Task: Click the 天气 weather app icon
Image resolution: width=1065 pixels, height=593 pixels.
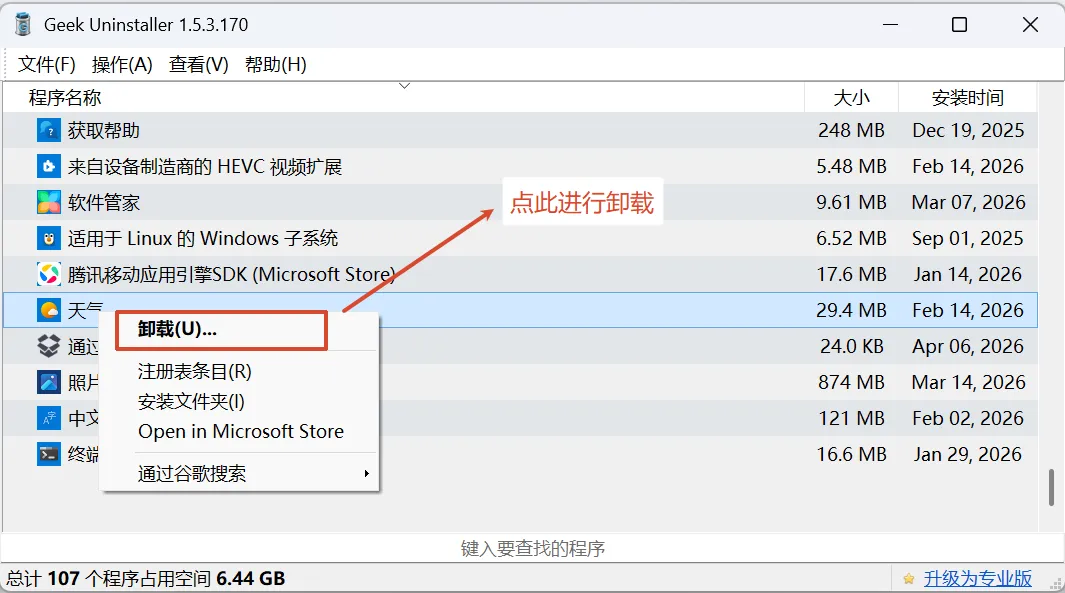Action: coord(49,310)
